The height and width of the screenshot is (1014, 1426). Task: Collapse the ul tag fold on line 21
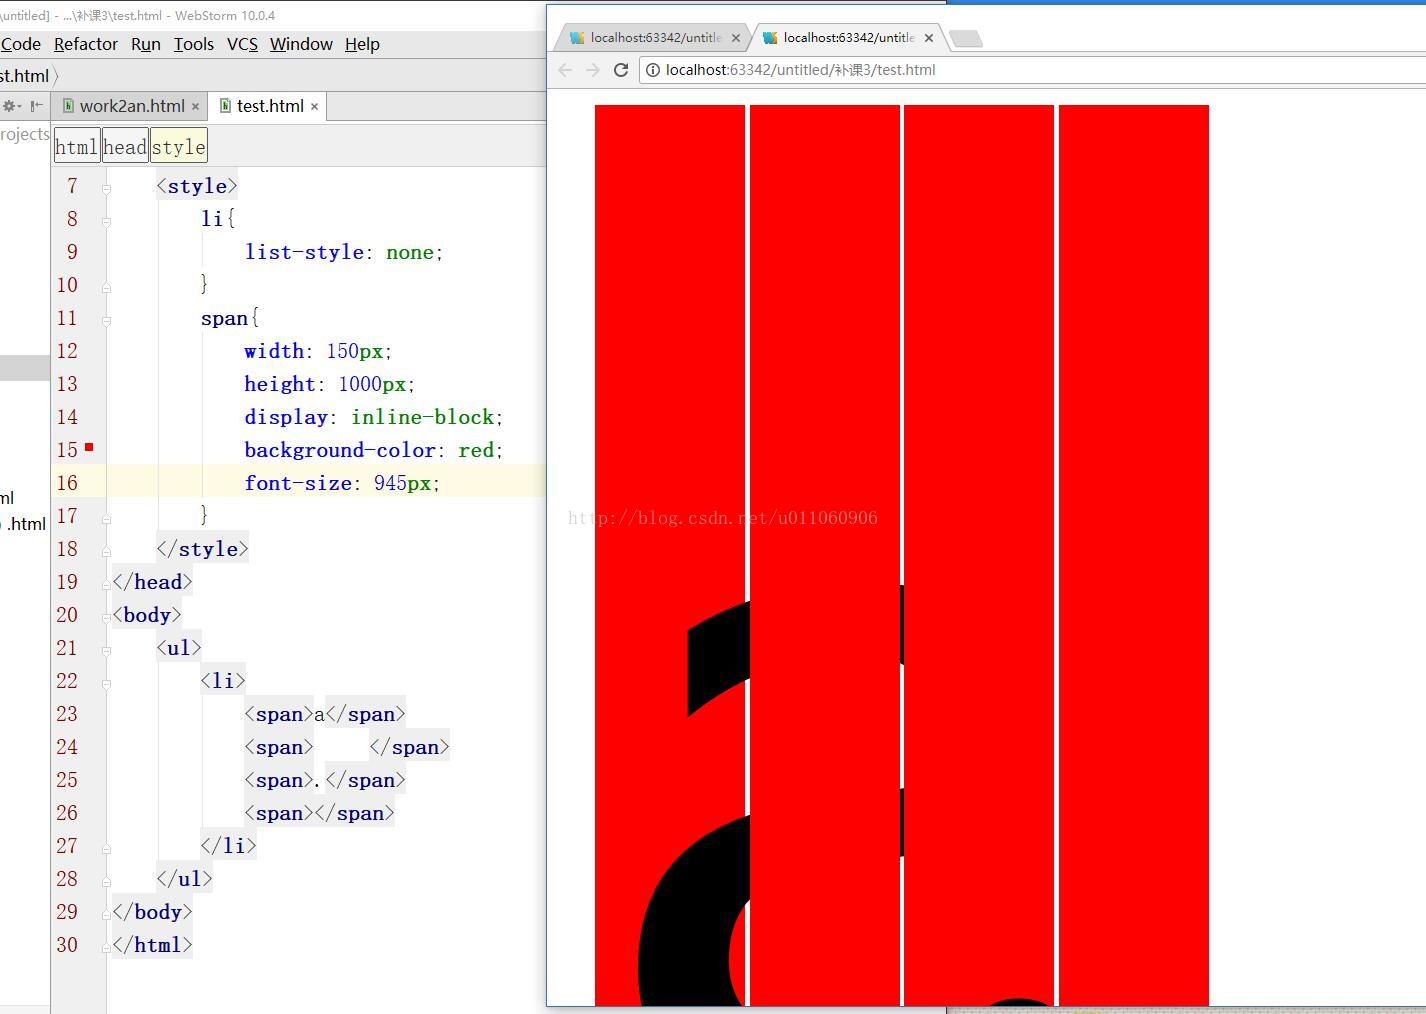coord(107,649)
